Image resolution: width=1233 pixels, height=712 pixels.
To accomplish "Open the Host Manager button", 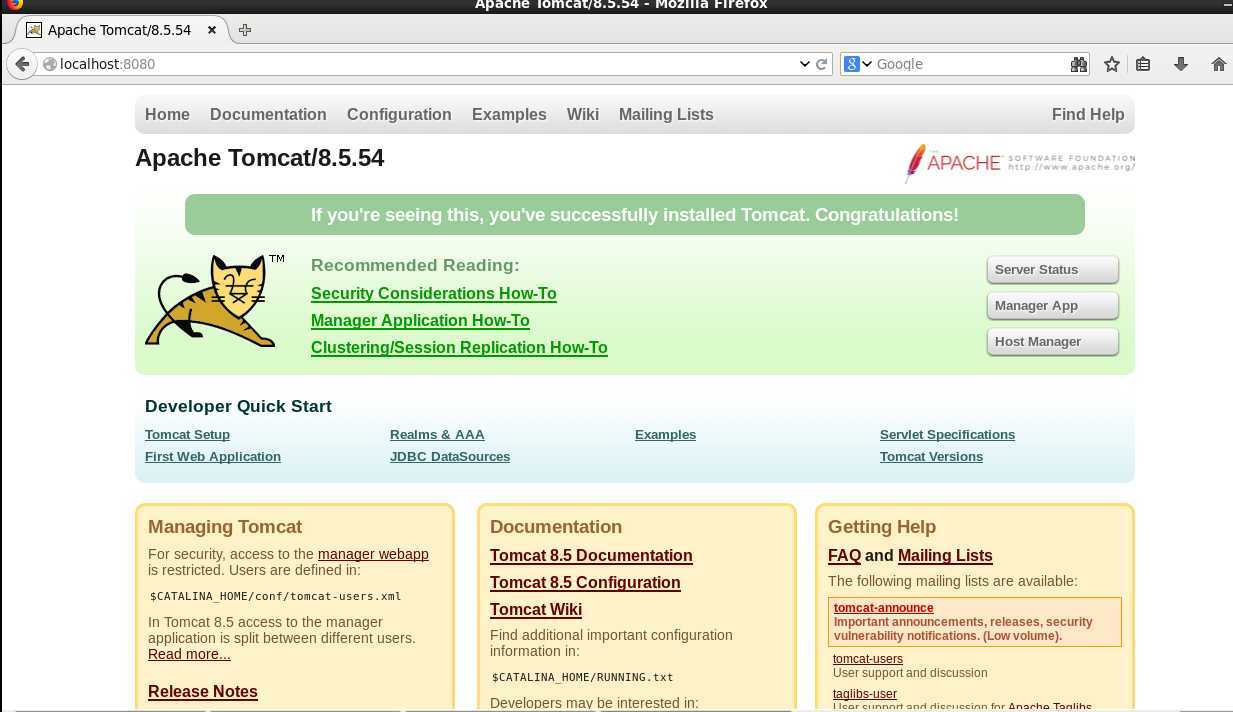I will 1052,342.
